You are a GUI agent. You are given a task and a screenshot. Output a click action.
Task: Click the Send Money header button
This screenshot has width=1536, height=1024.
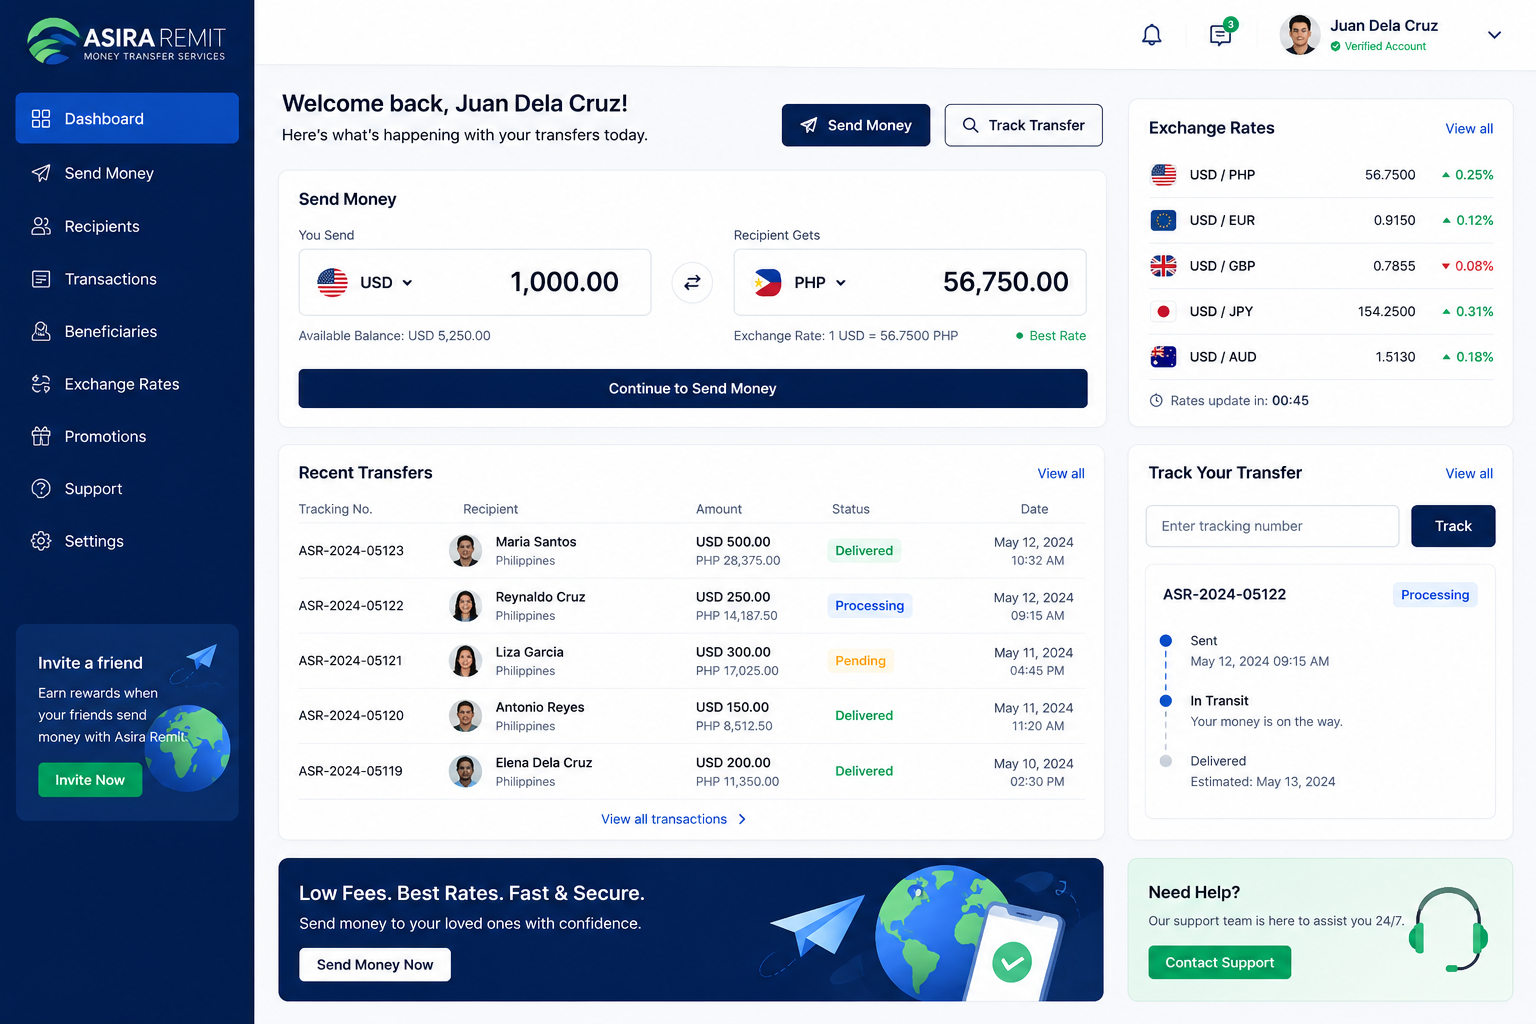[856, 125]
